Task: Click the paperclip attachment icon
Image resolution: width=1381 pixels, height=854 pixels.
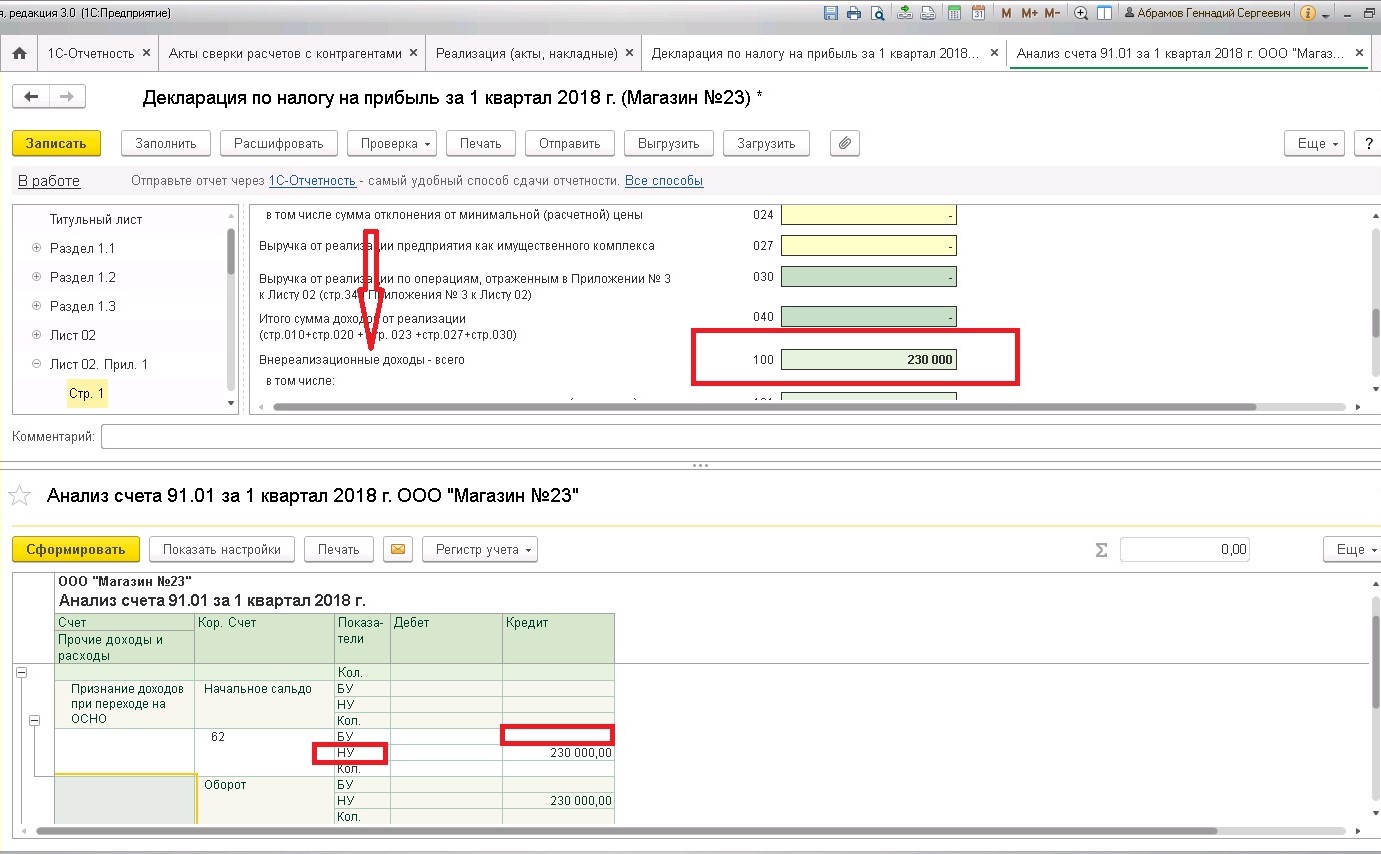Action: pos(845,143)
